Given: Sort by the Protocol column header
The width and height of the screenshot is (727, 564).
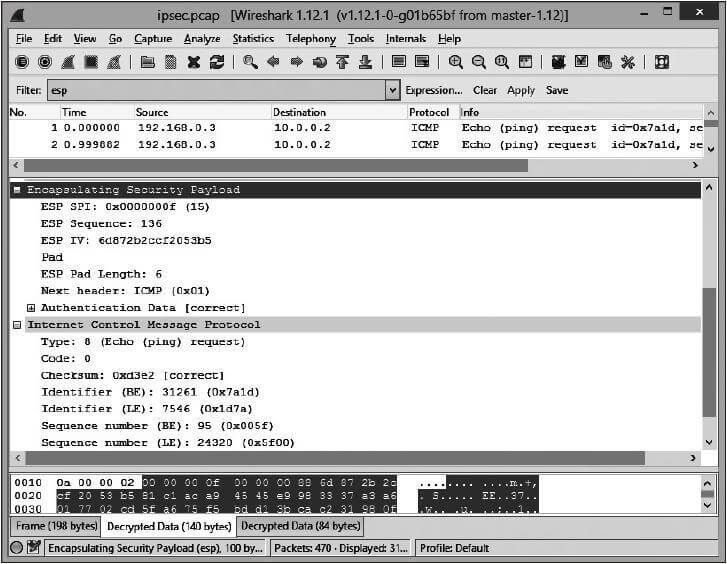Looking at the screenshot, I should [432, 112].
